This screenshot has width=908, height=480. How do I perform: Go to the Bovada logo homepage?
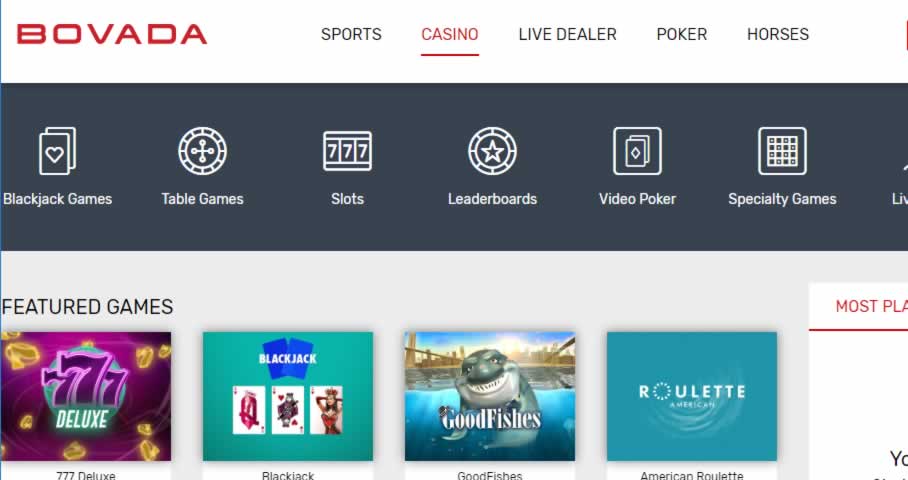point(112,34)
